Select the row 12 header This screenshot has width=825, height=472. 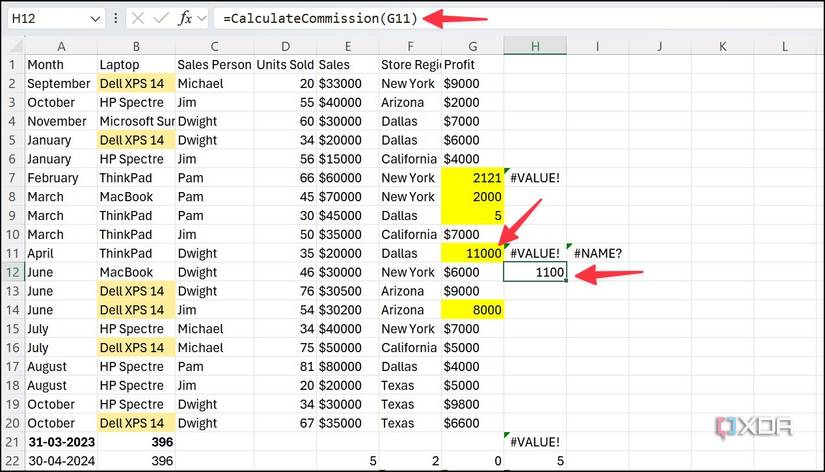(12, 272)
